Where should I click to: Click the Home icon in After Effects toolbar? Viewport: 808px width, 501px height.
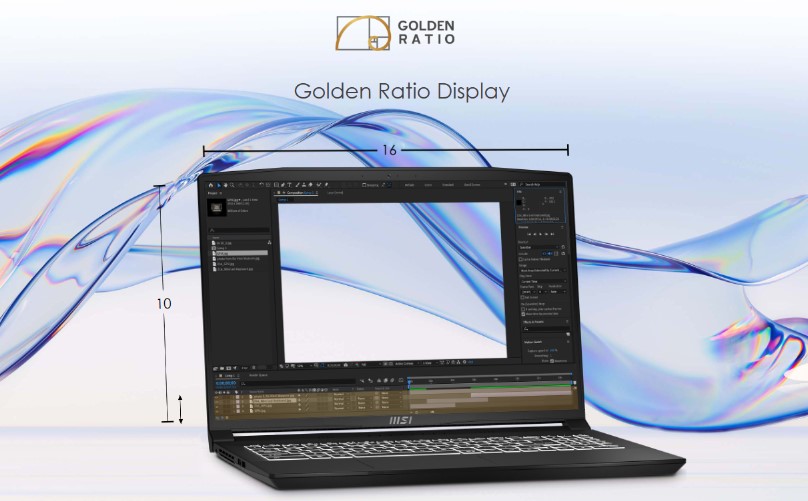(211, 185)
